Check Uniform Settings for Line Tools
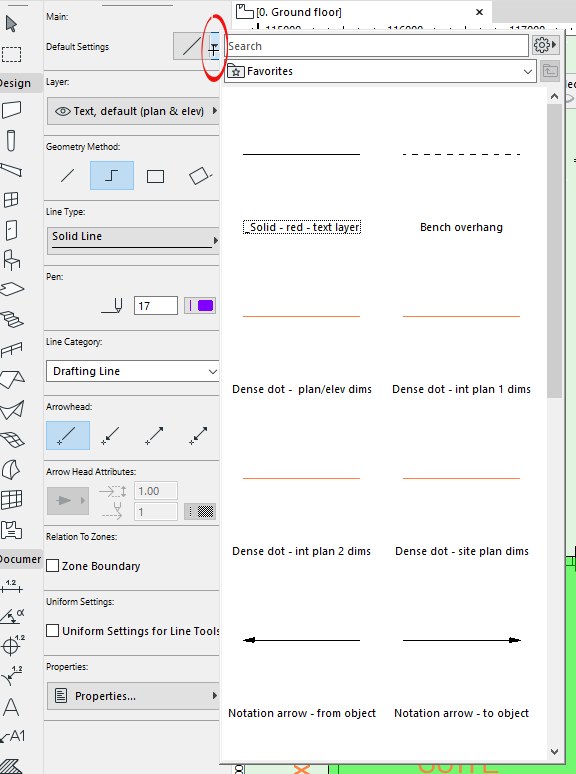The height and width of the screenshot is (774, 576). tap(52, 630)
